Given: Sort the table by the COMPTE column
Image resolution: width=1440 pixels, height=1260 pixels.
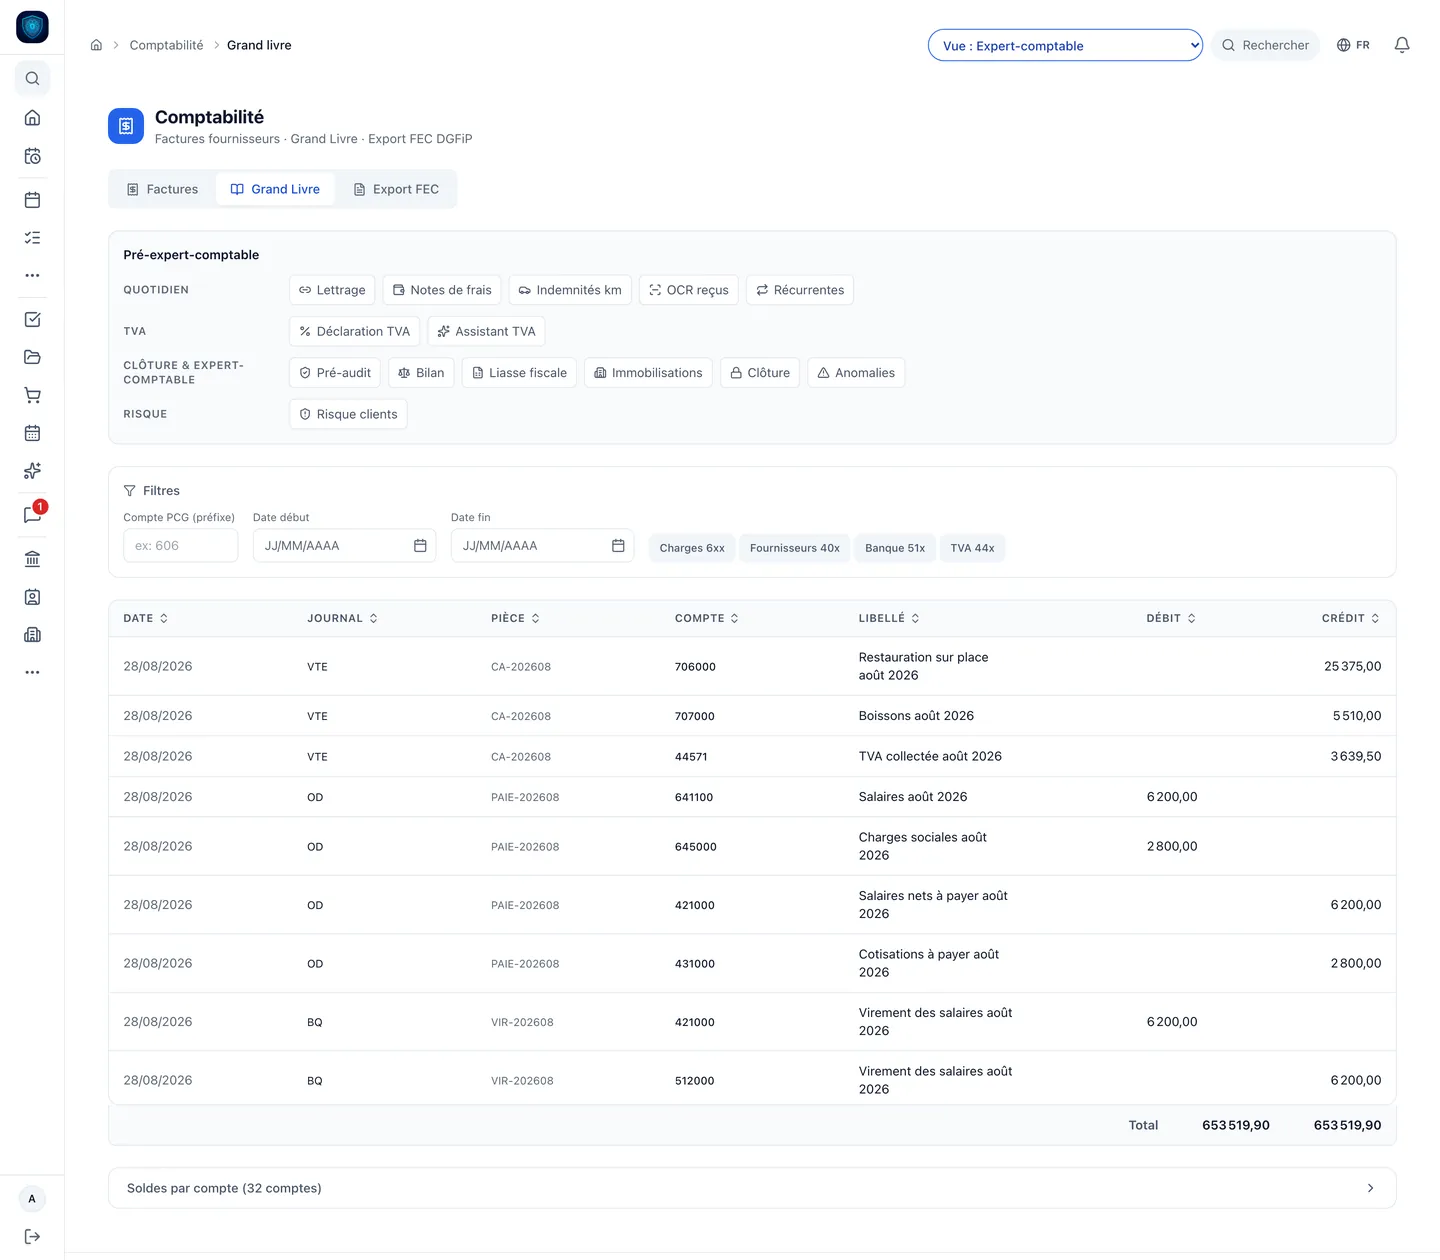Looking at the screenshot, I should point(707,618).
